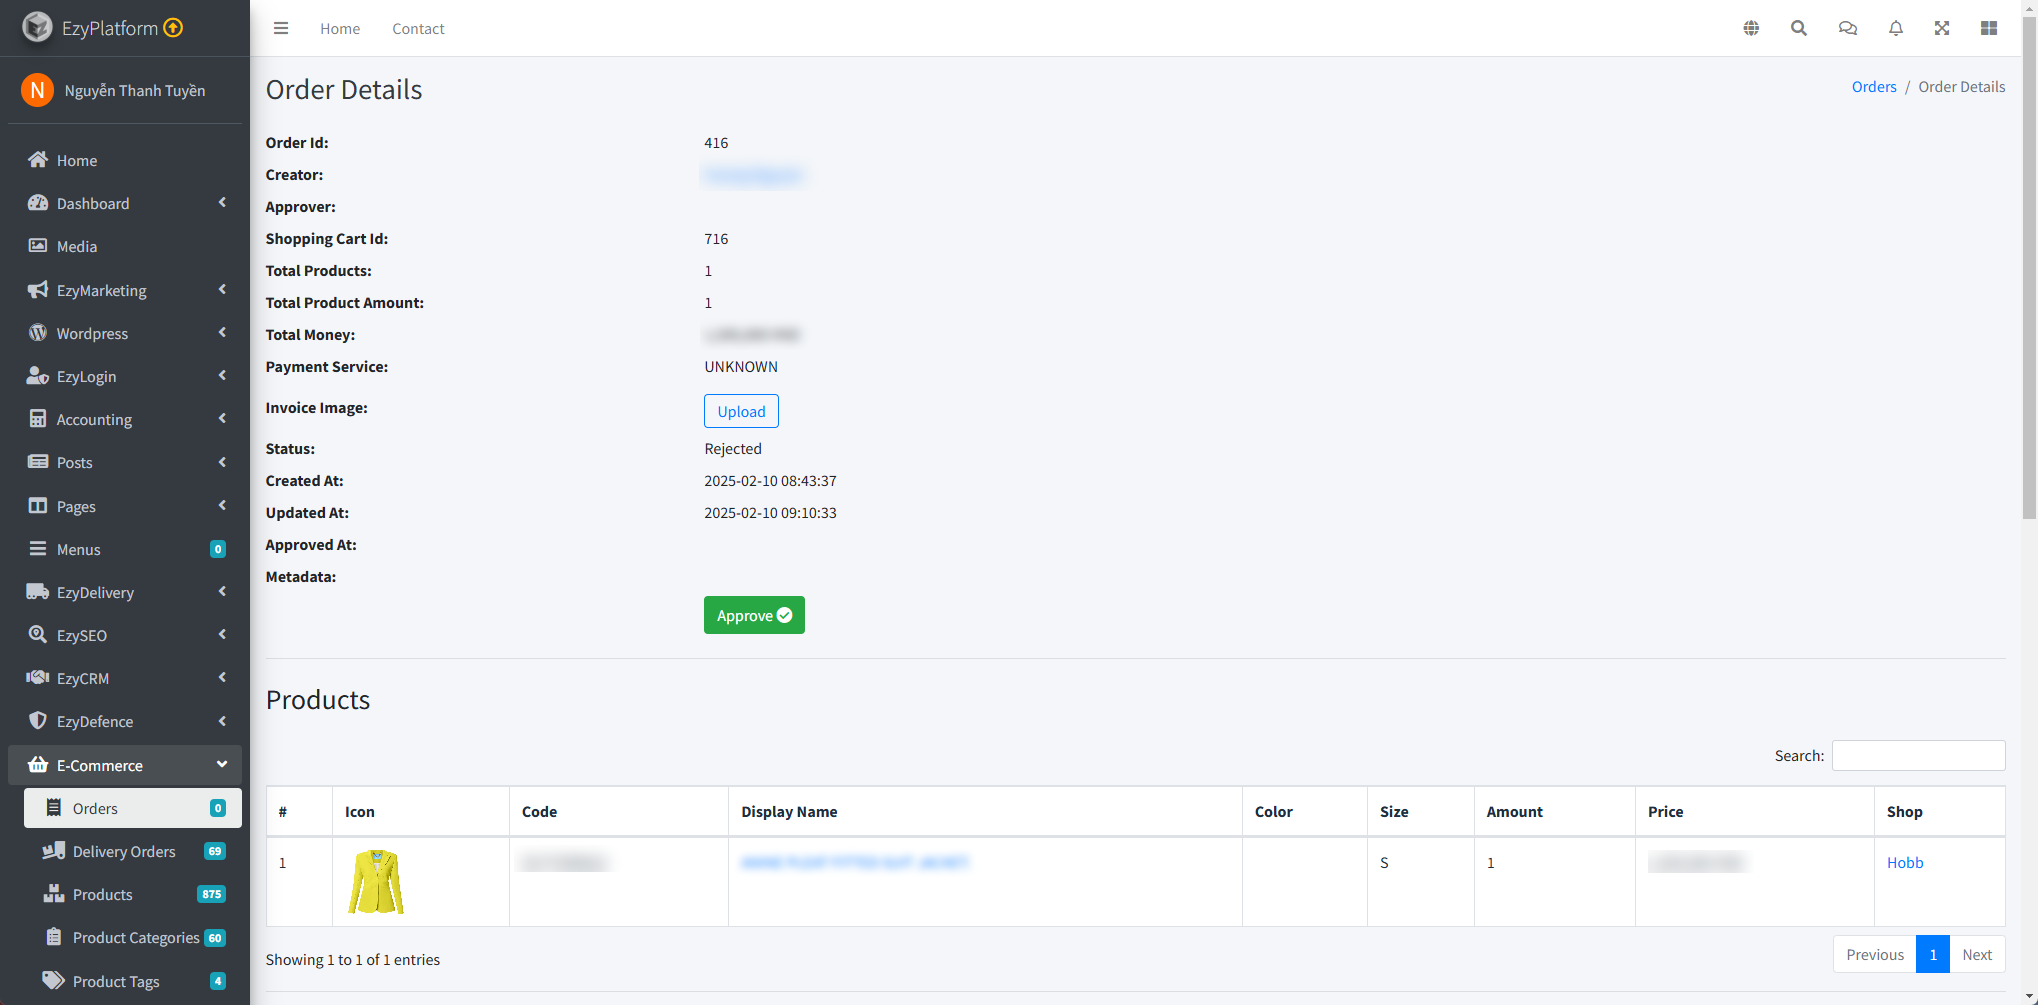Select page 1 in pagination
The image size is (2038, 1005).
click(x=1933, y=954)
